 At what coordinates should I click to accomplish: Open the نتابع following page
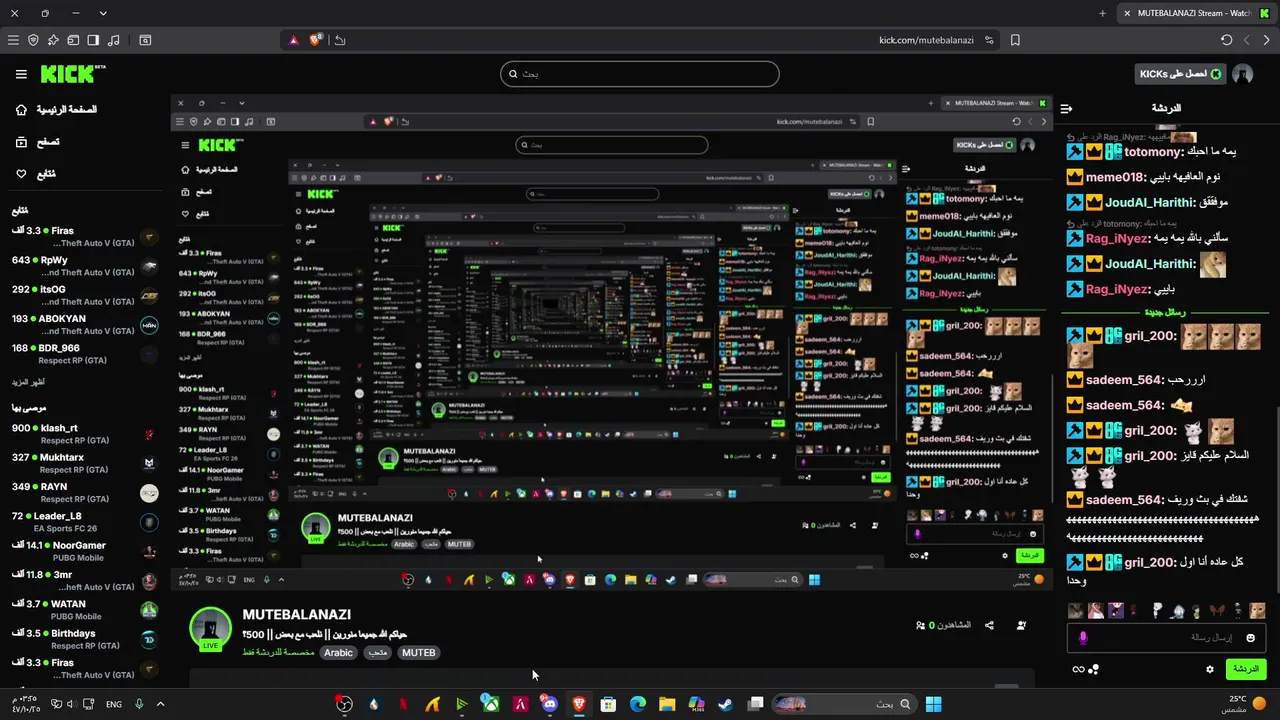point(35,174)
